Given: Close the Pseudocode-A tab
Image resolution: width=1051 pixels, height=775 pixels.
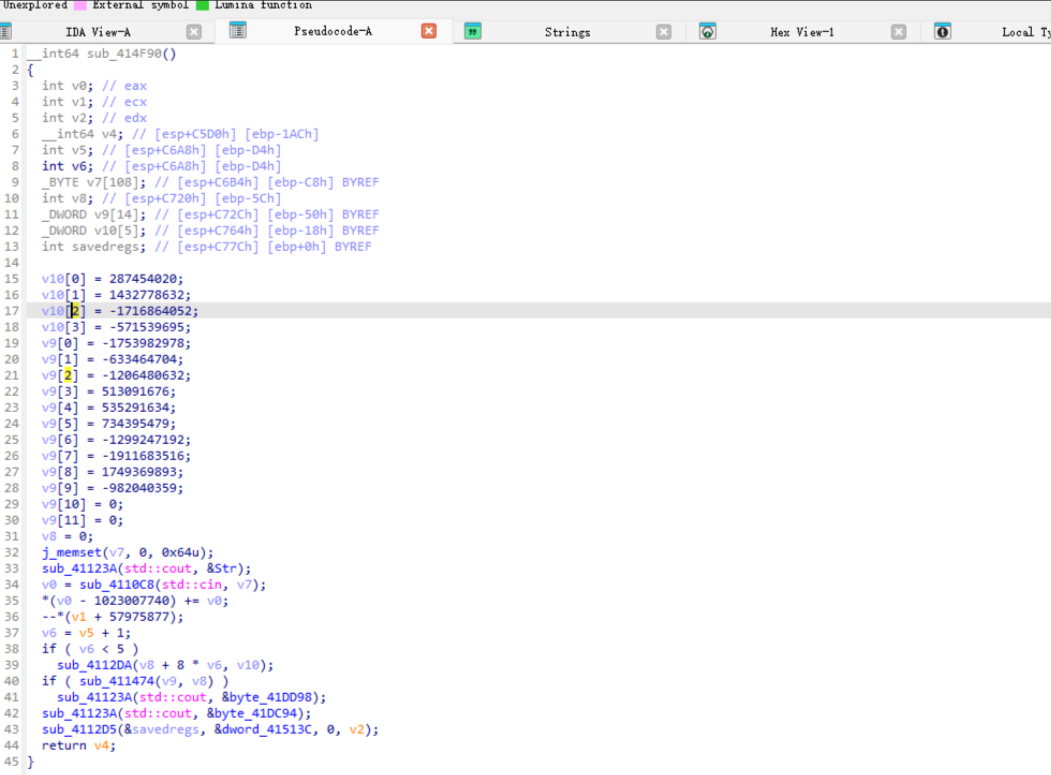Looking at the screenshot, I should pos(429,31).
